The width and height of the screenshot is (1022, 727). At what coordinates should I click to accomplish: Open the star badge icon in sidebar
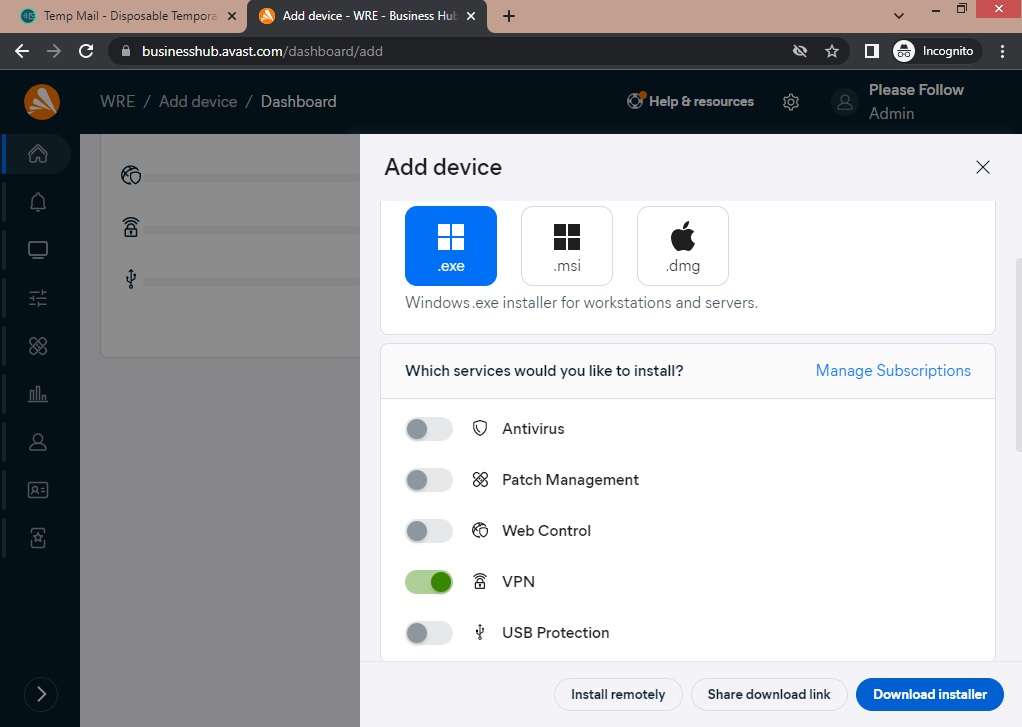coord(38,538)
